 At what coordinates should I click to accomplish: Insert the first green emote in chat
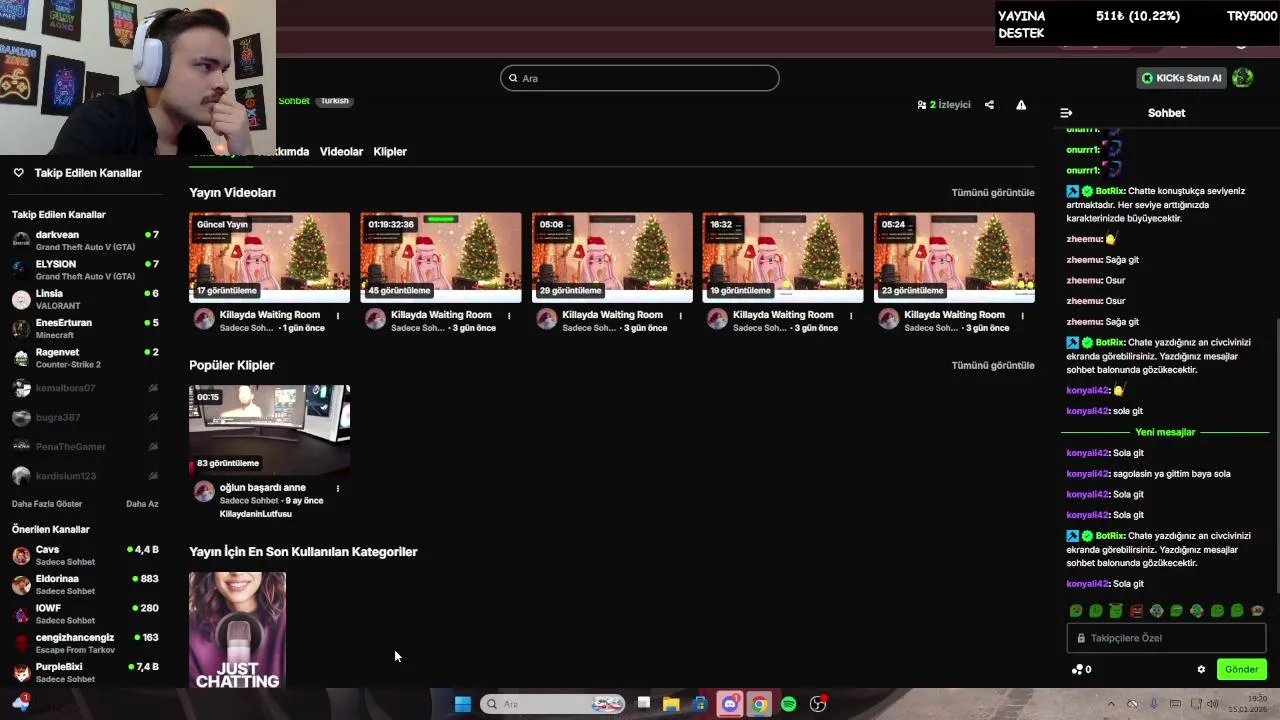pos(1076,611)
